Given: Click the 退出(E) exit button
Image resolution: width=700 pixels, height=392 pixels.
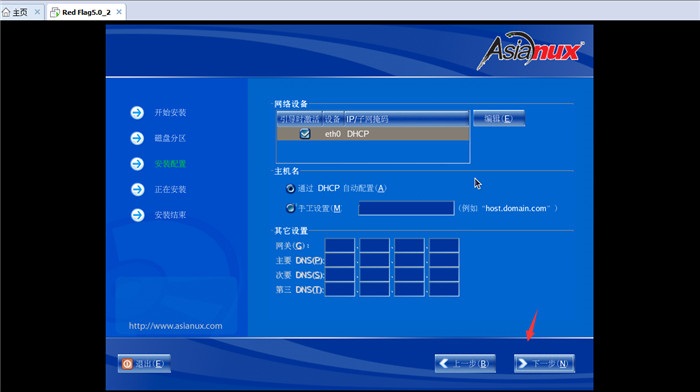Looking at the screenshot, I should point(144,363).
